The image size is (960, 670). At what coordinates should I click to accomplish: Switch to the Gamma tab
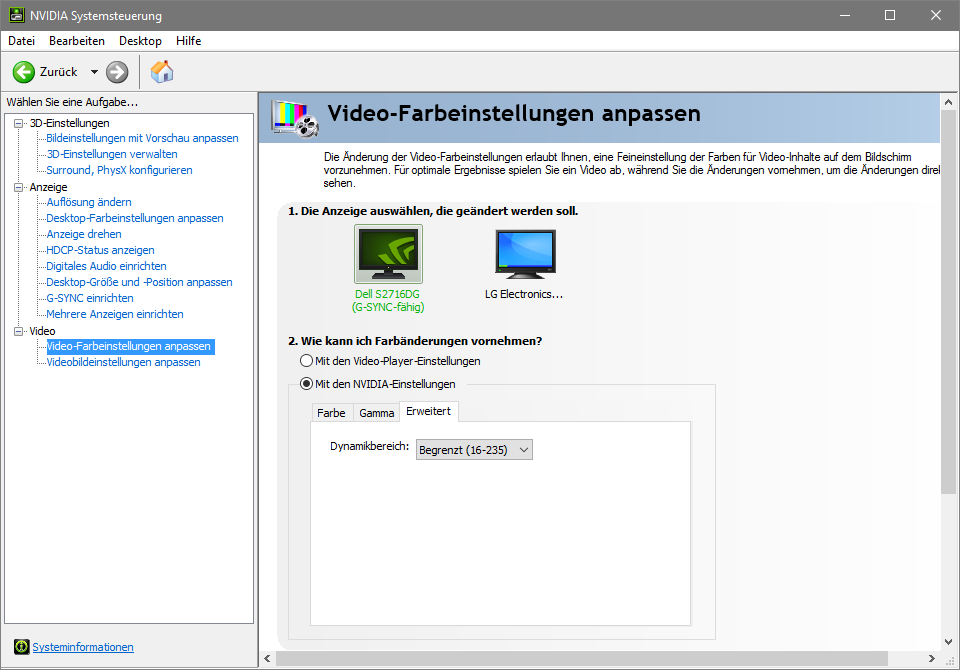pos(377,413)
